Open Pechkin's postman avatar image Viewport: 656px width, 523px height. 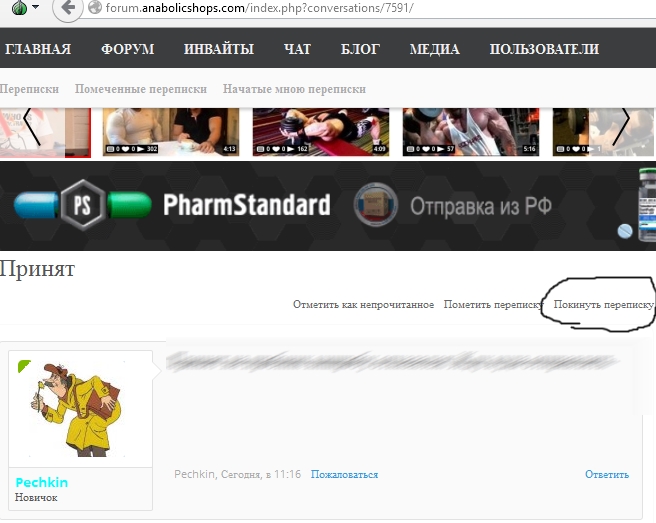80,409
